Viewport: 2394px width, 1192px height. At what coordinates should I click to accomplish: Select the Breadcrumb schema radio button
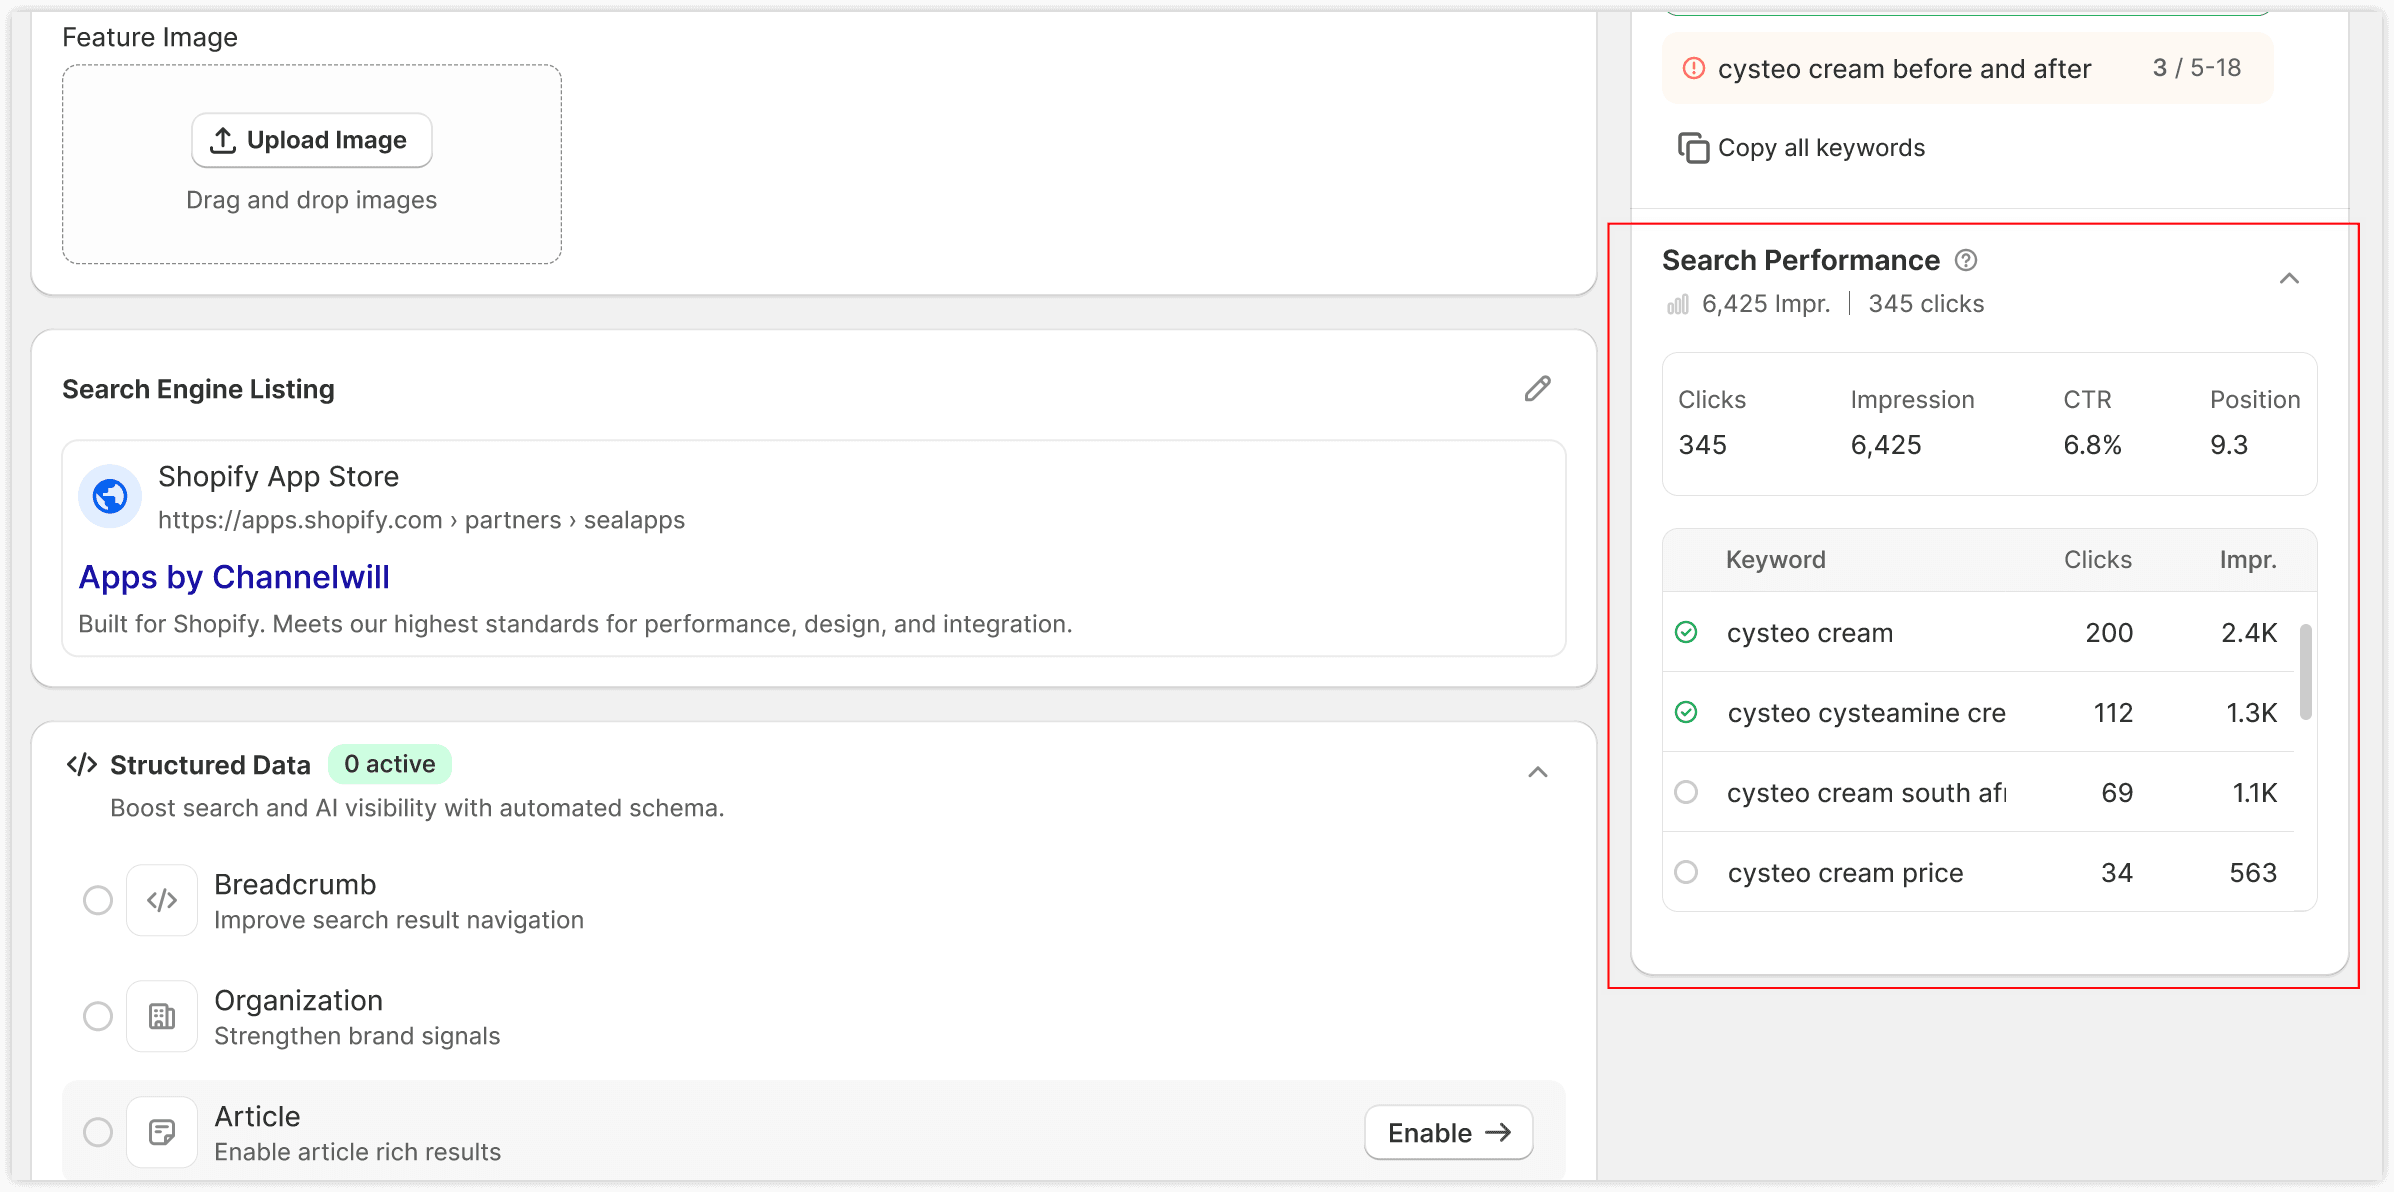pyautogui.click(x=98, y=900)
